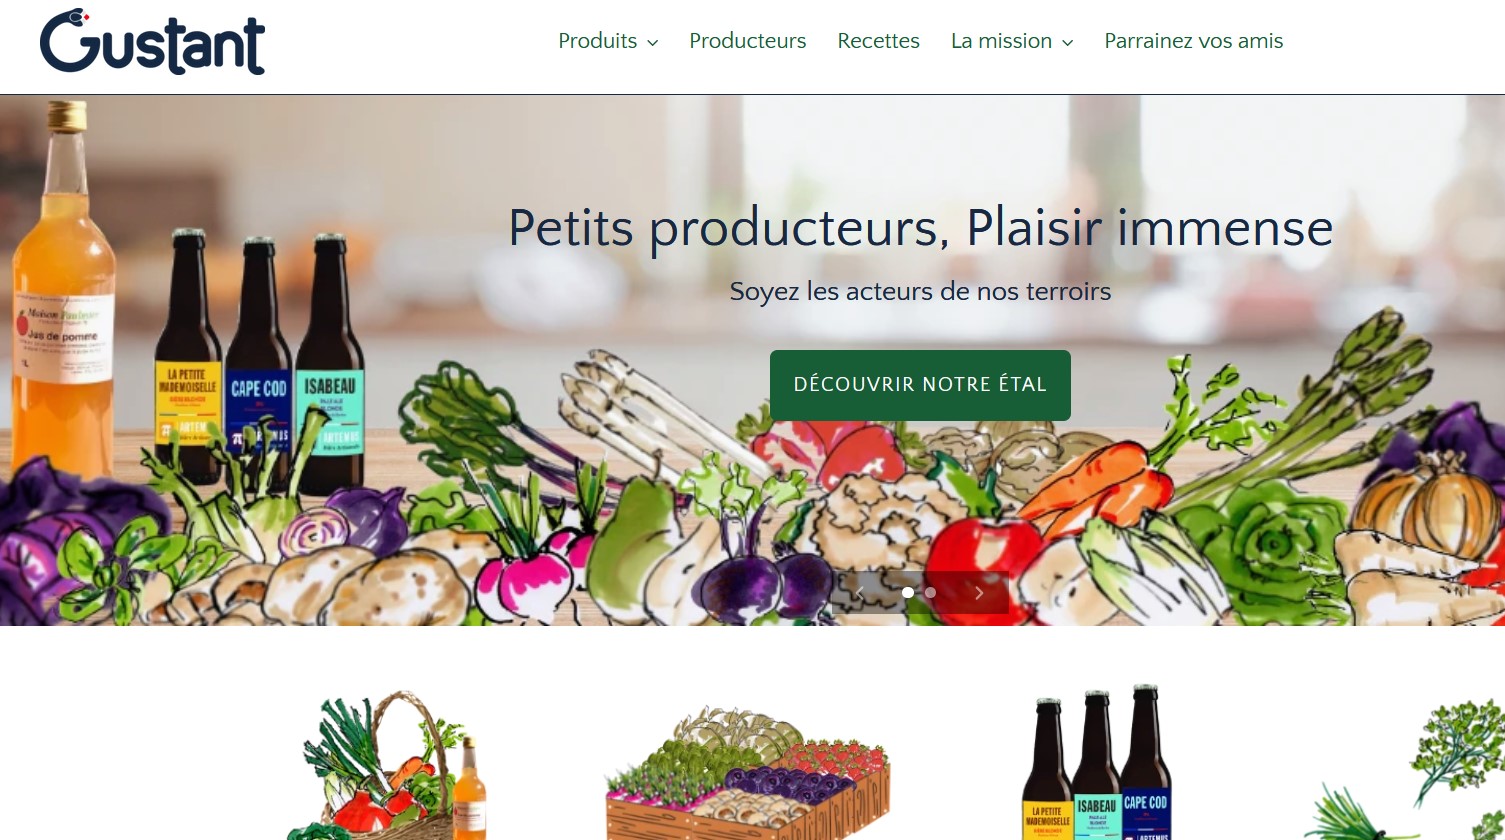Advance to next carousel slide arrow
1505x840 pixels.
point(979,593)
